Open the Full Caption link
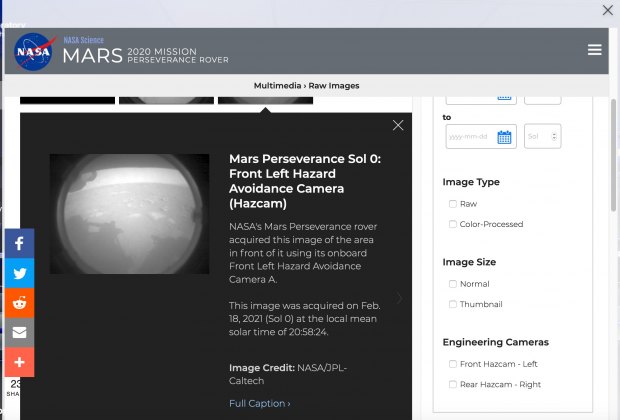Image resolution: width=620 pixels, height=420 pixels. [x=259, y=403]
